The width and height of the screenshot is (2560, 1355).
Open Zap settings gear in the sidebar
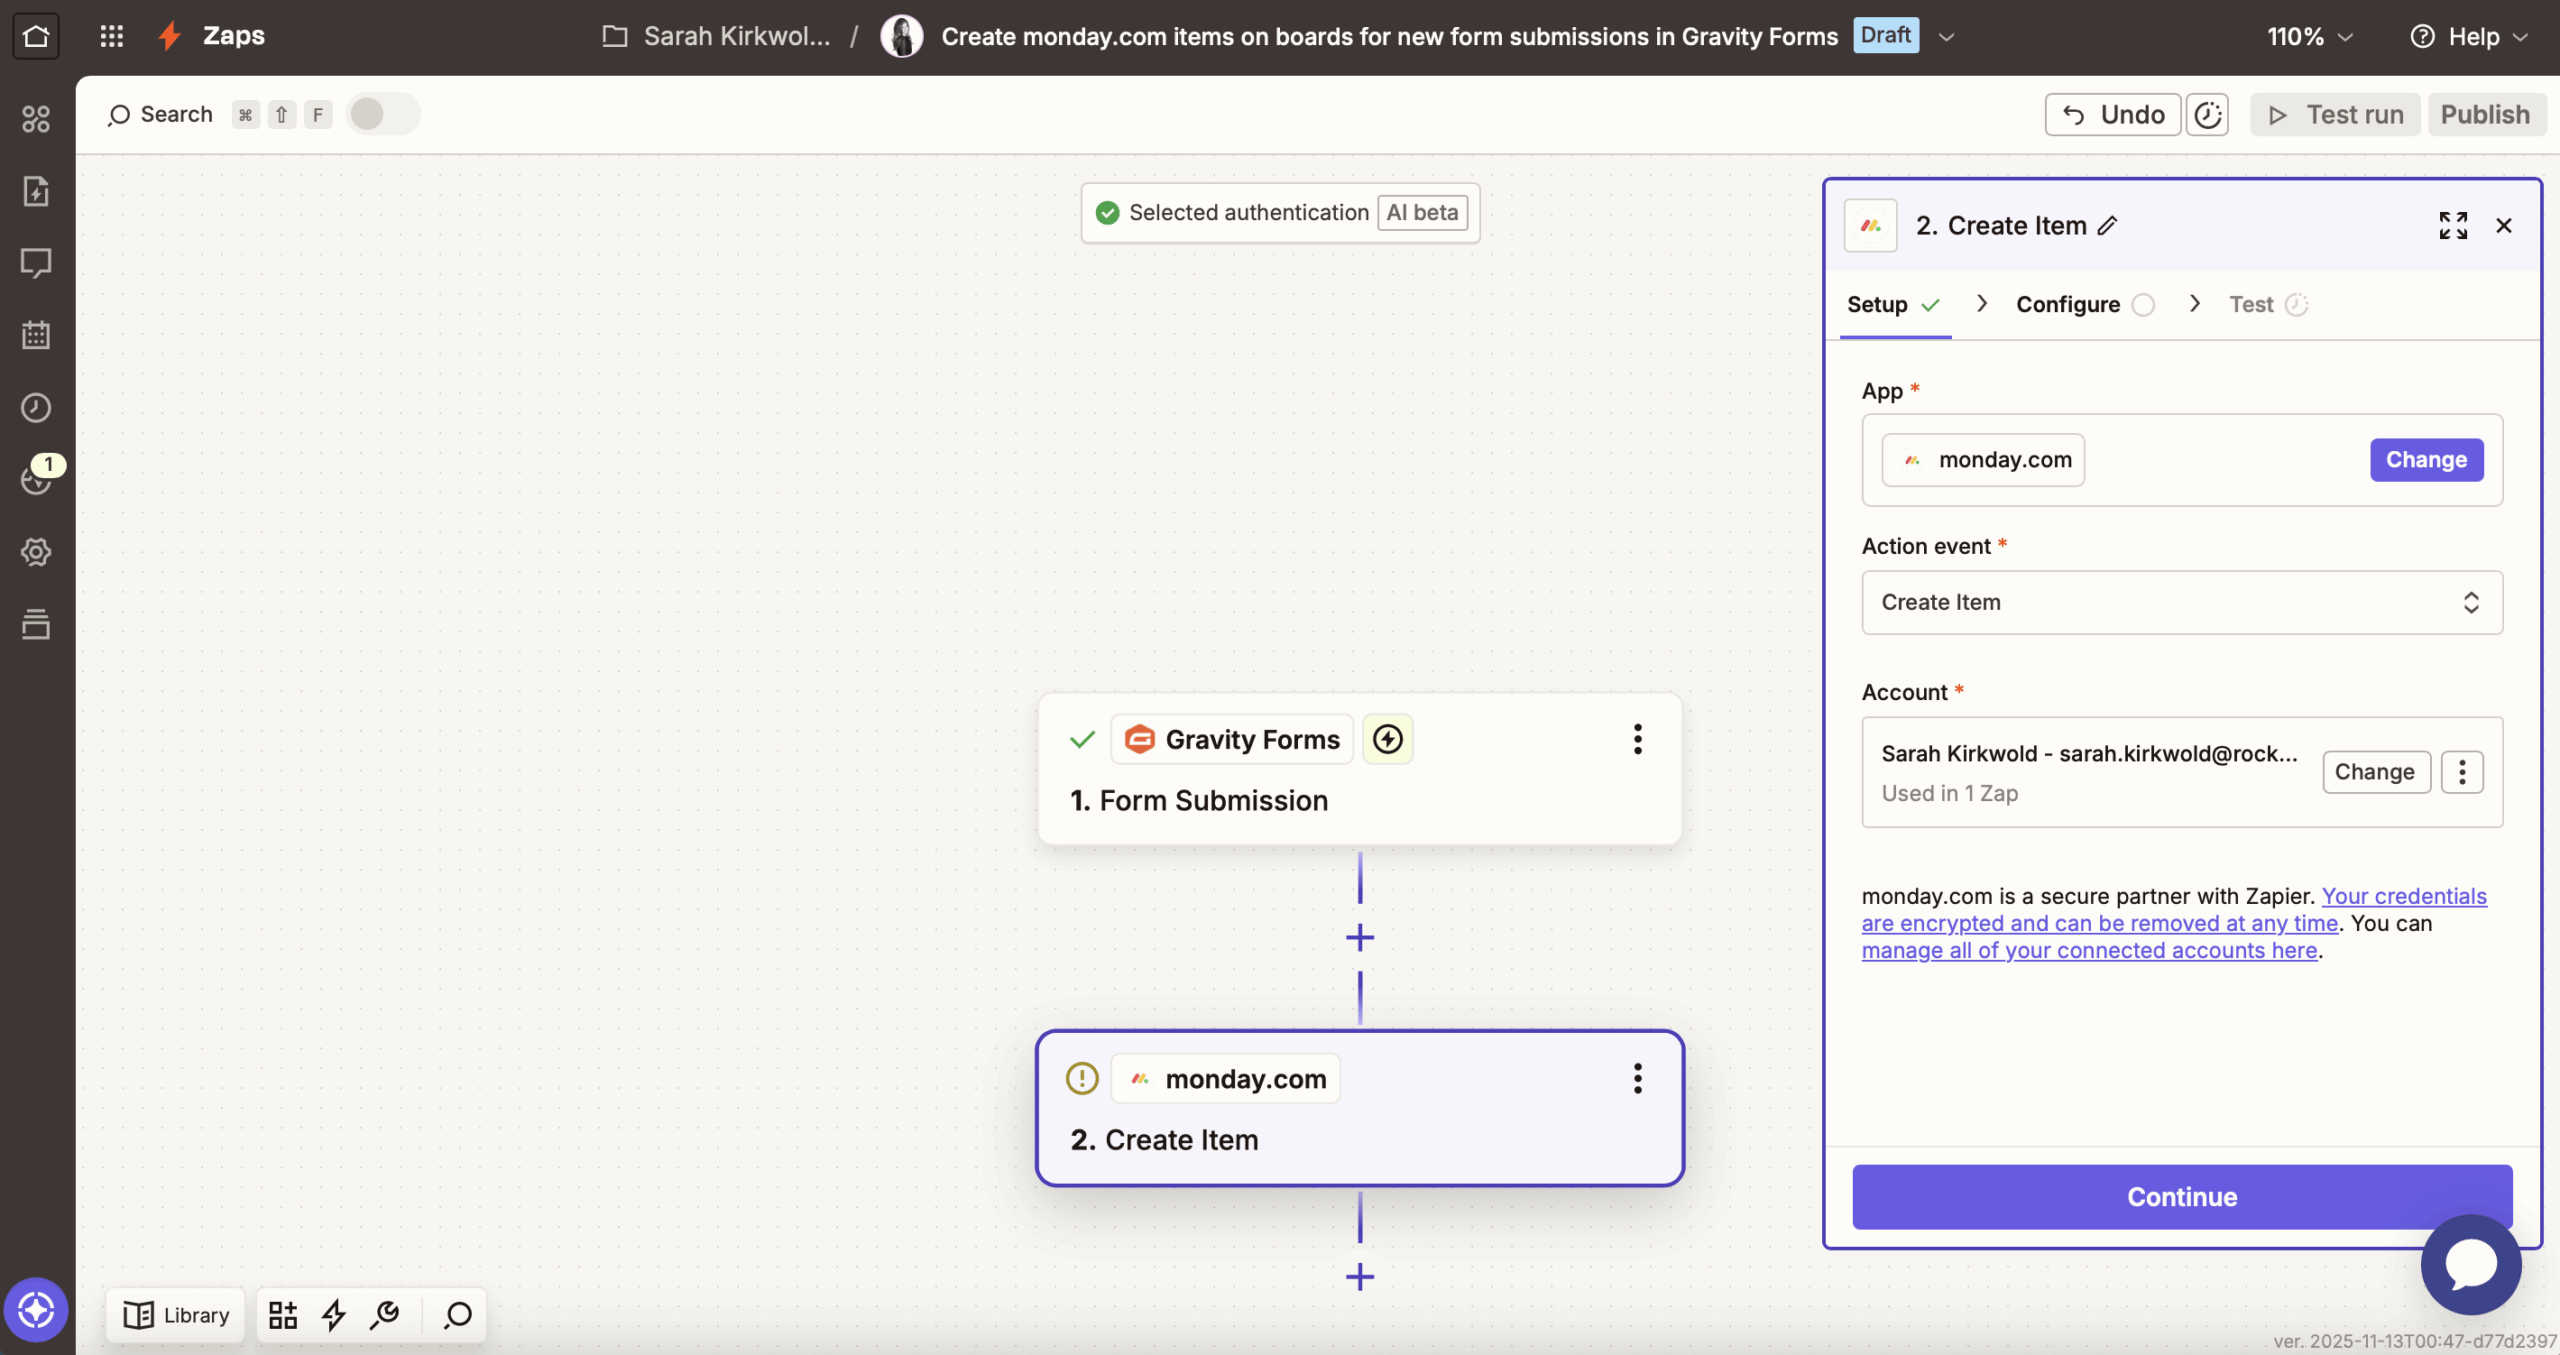(37, 551)
